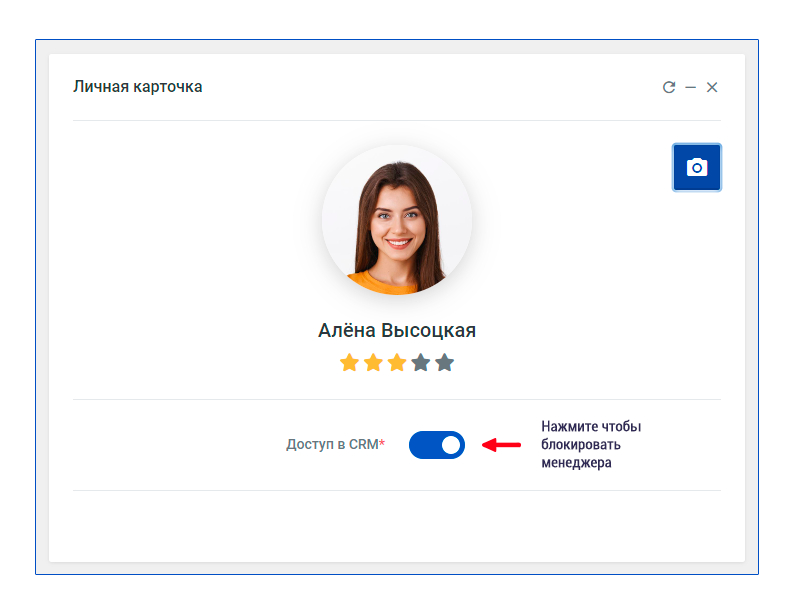Set rating to the fourth star
The width and height of the screenshot is (796, 609).
pyautogui.click(x=421, y=363)
